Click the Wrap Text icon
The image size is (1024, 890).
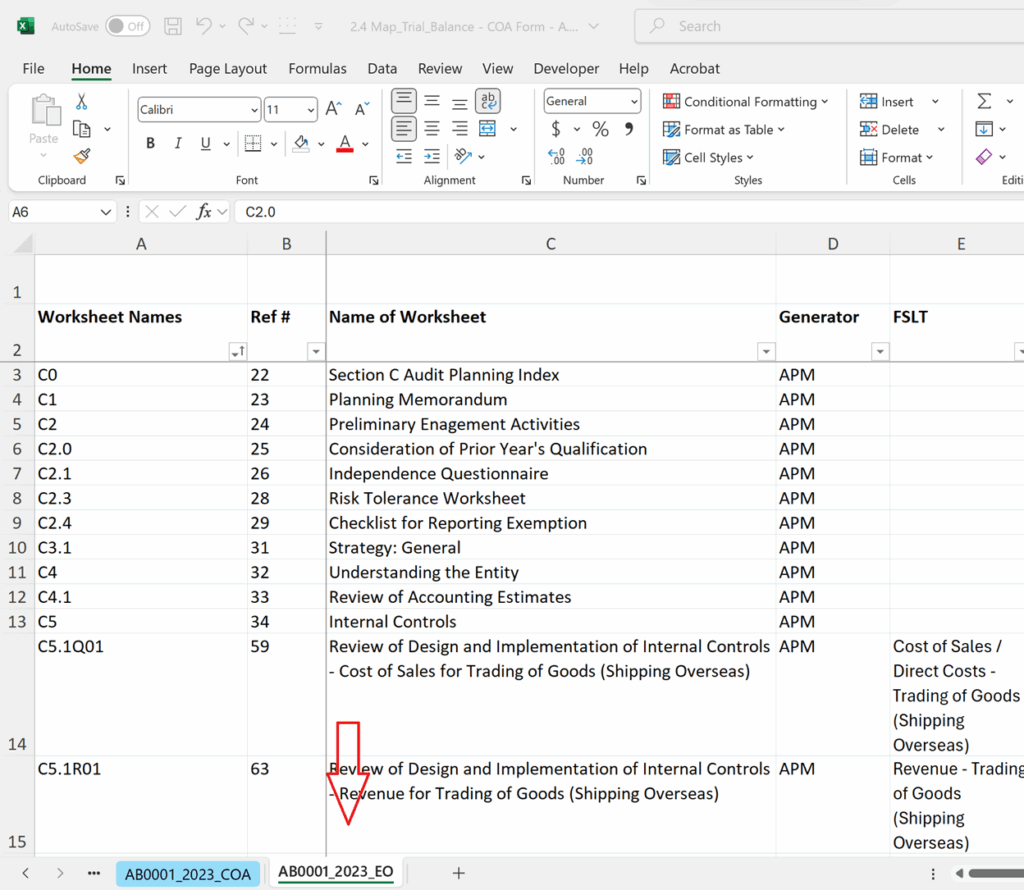click(x=487, y=100)
